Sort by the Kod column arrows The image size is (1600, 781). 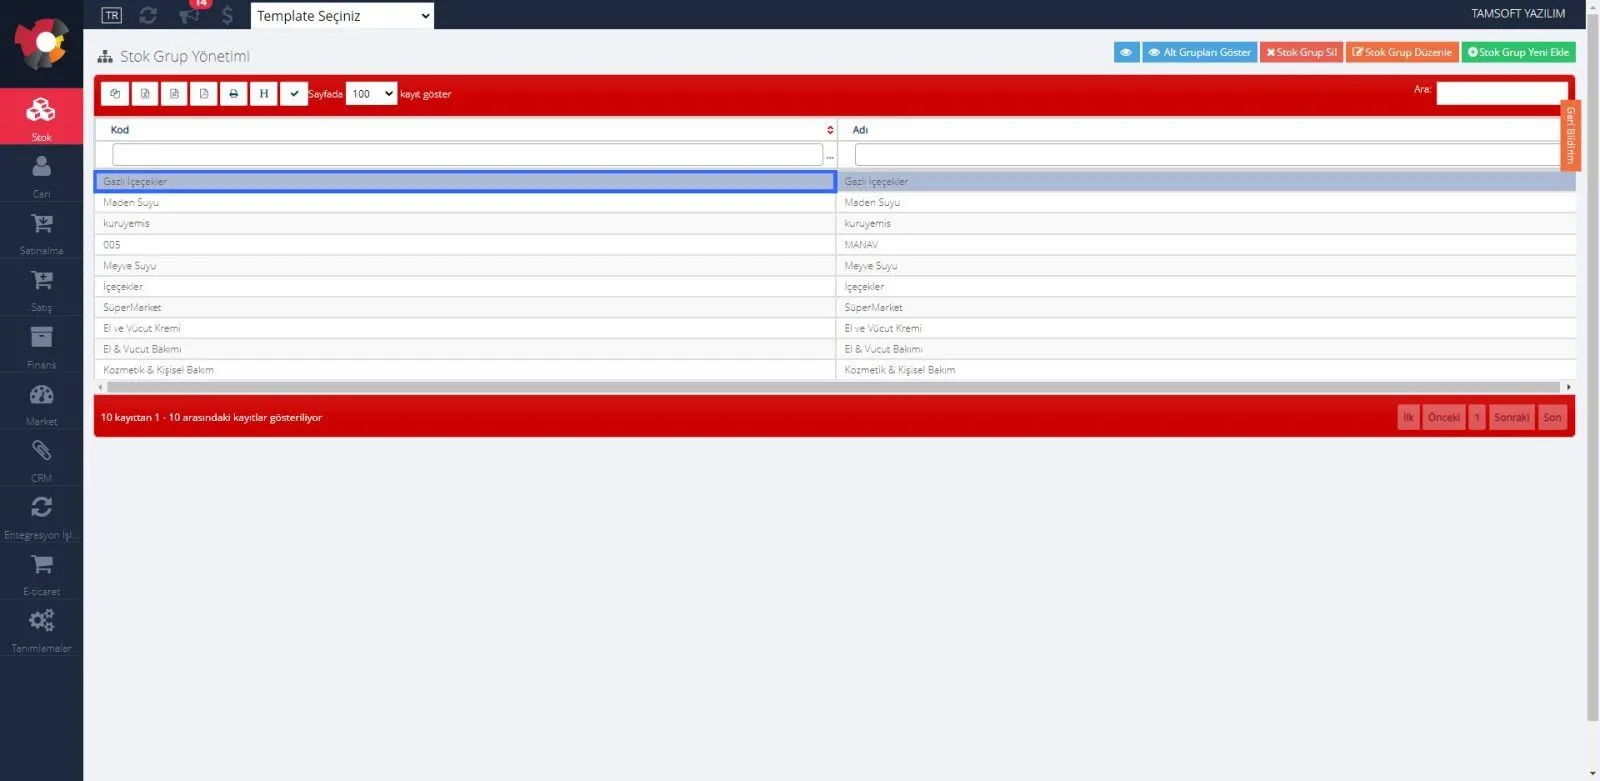pos(830,130)
